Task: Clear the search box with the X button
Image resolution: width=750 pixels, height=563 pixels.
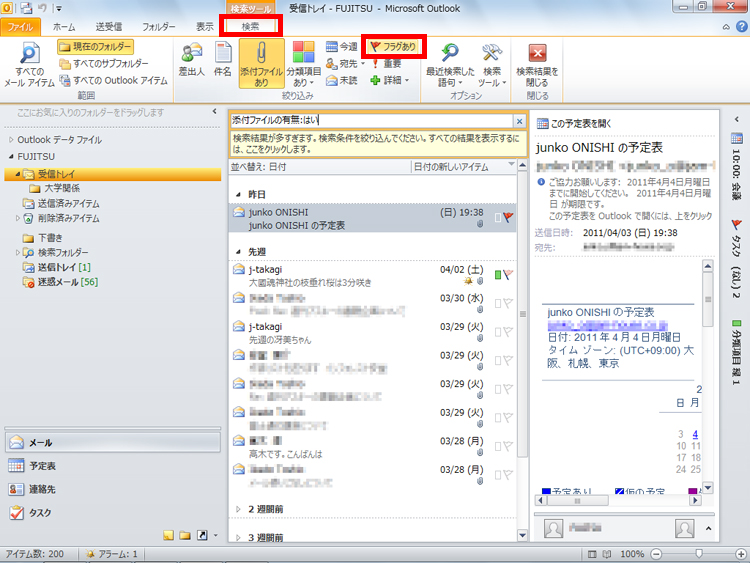Action: 519,121
